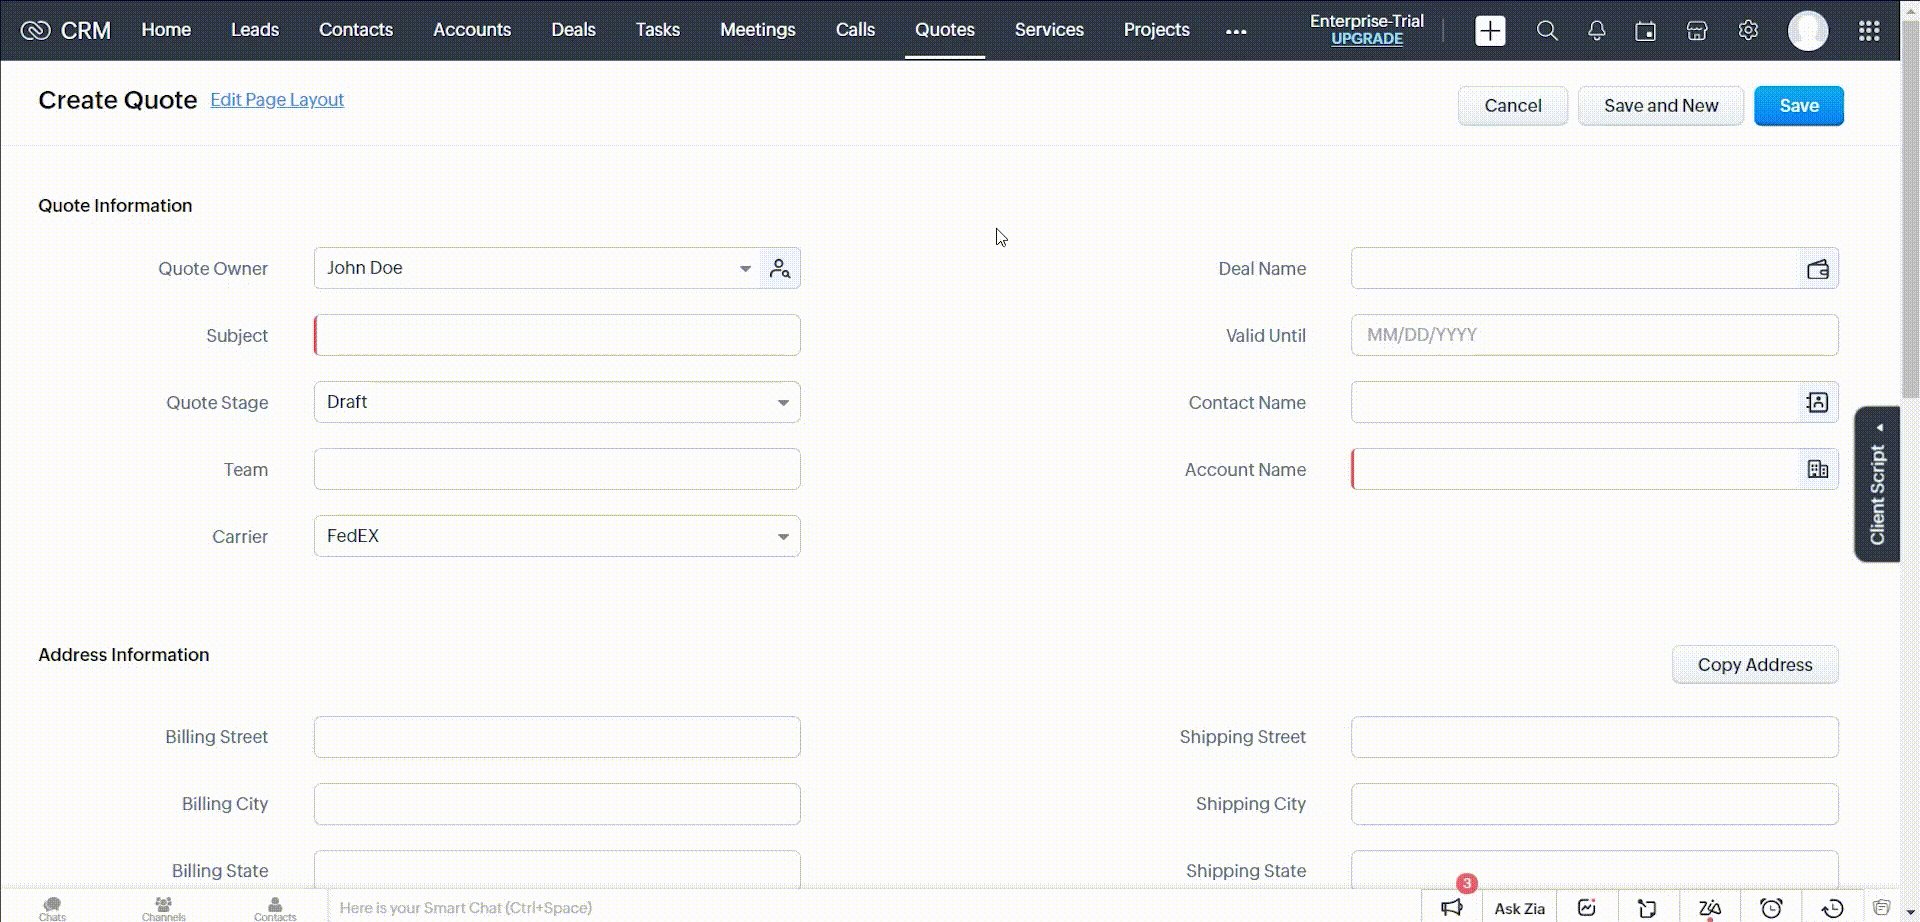The width and height of the screenshot is (1920, 922).
Task: Expand the Carrier dropdown showing FedEX
Action: point(783,536)
